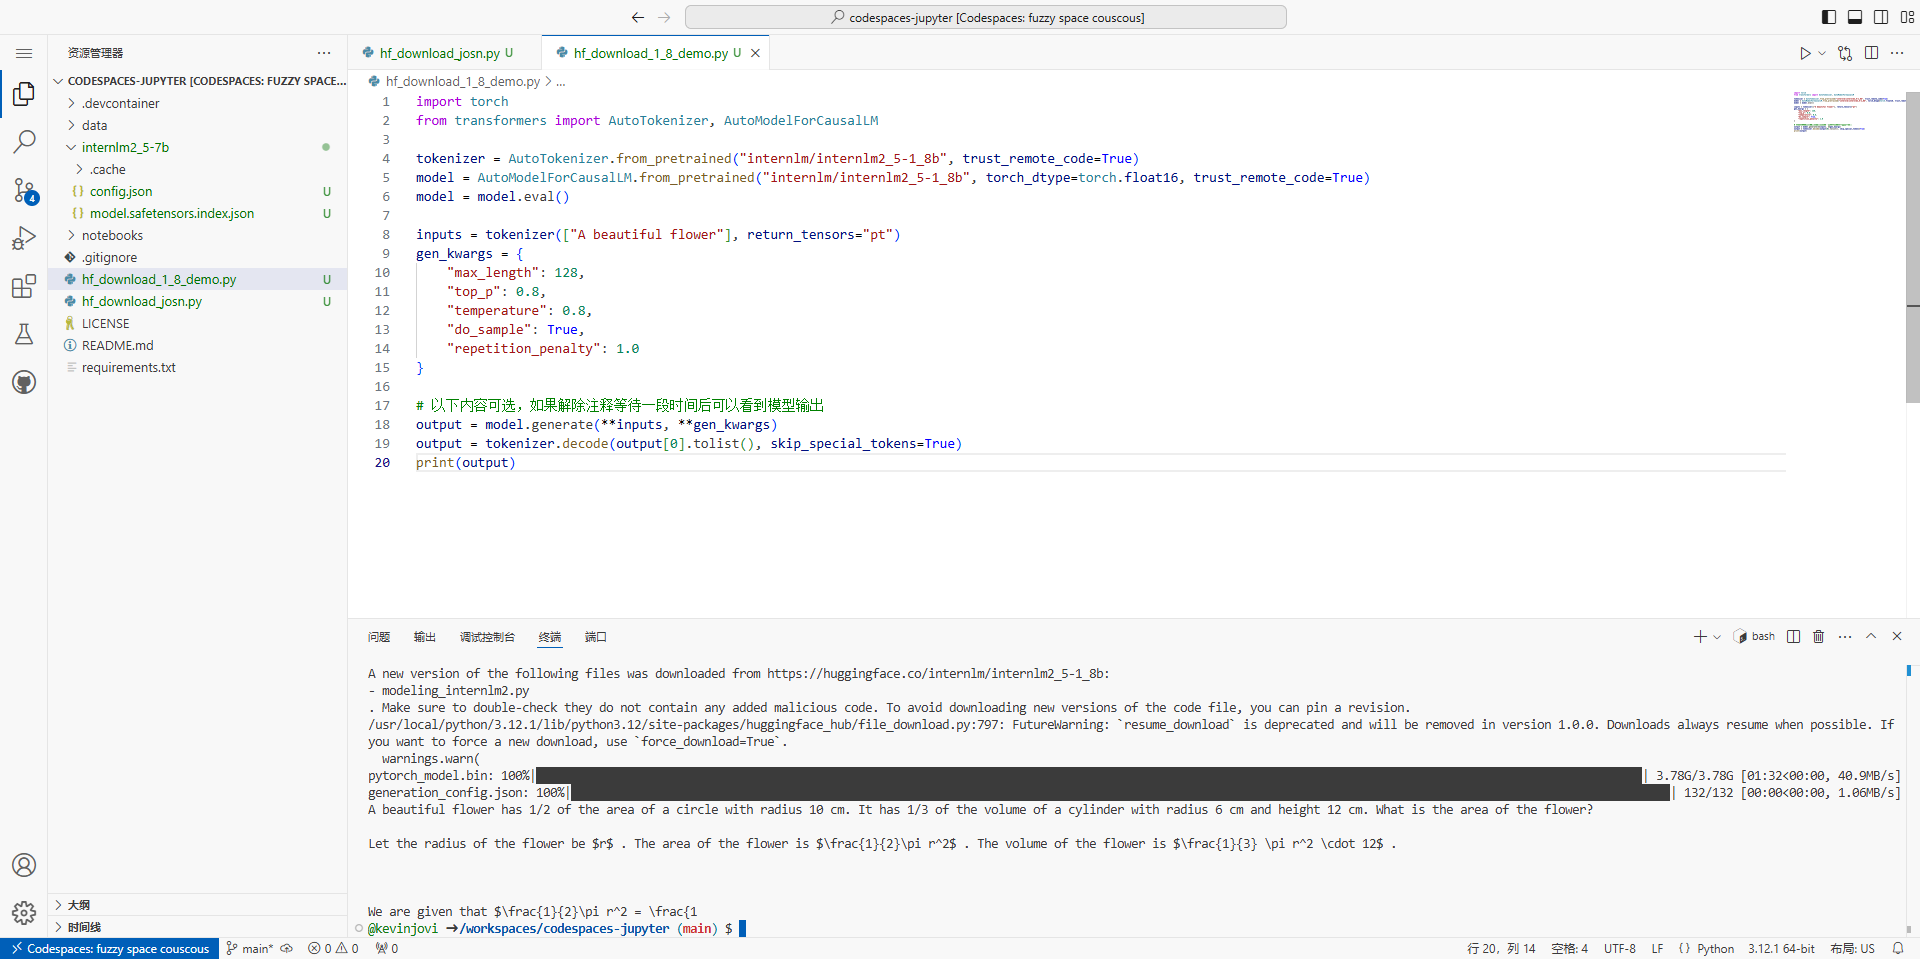Toggle the secondary side bar visibility

(1881, 17)
